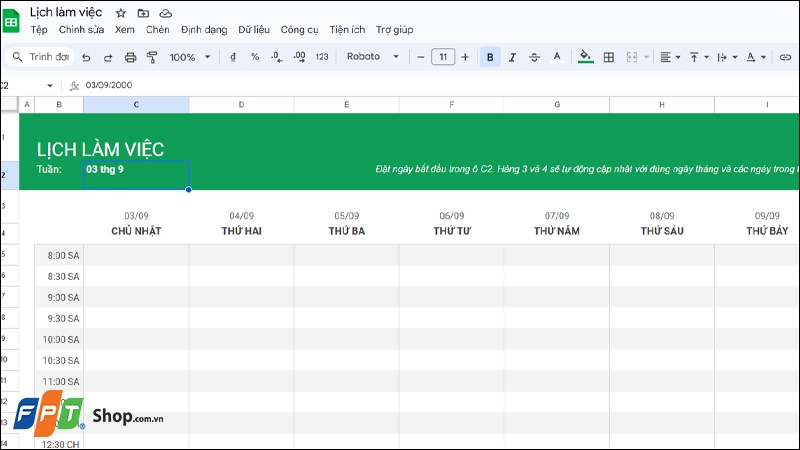Open text wrapping options
This screenshot has width=800, height=450.
(x=727, y=57)
